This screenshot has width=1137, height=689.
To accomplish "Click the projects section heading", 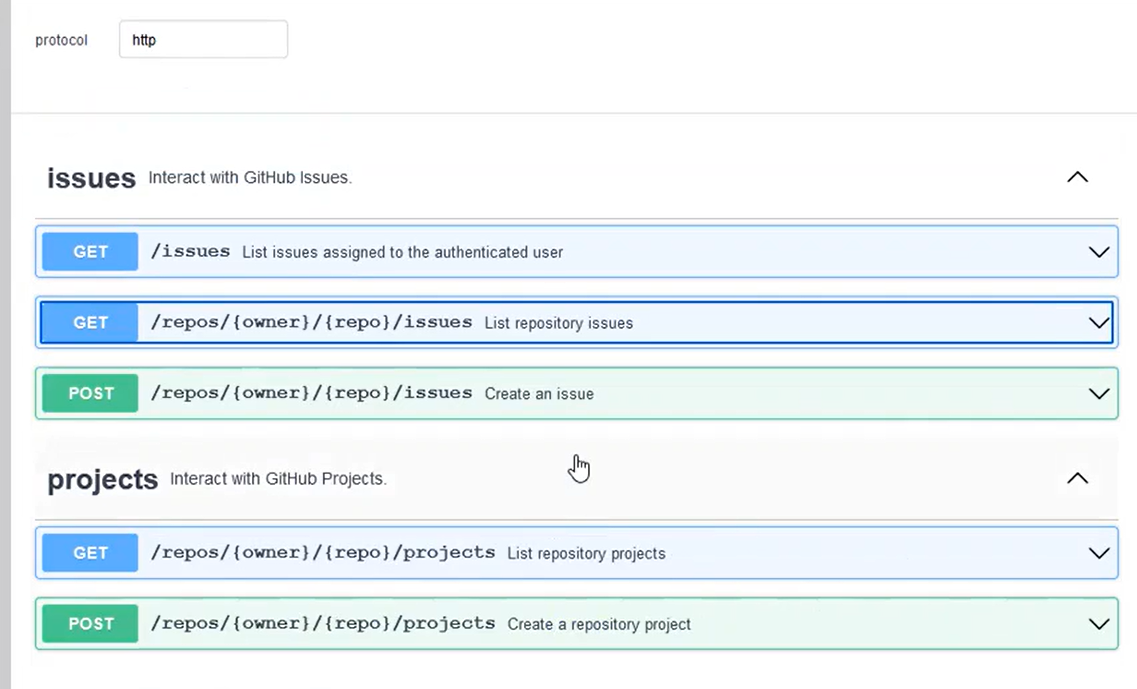I will pos(103,480).
